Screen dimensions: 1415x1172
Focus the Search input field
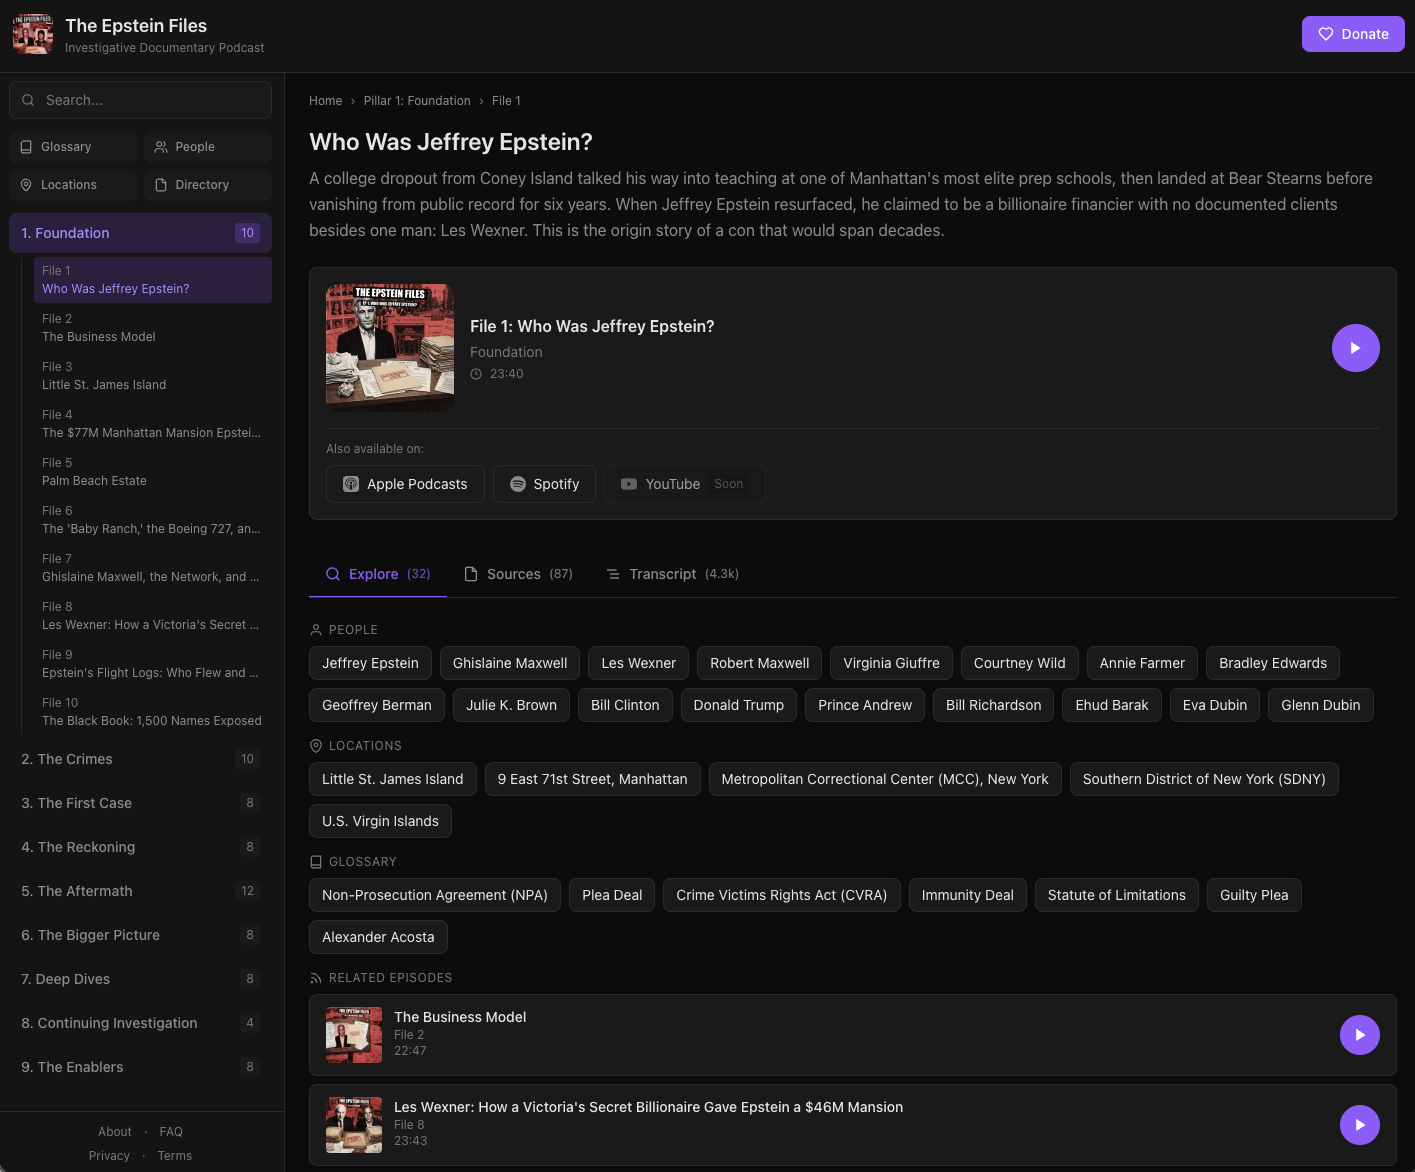140,100
